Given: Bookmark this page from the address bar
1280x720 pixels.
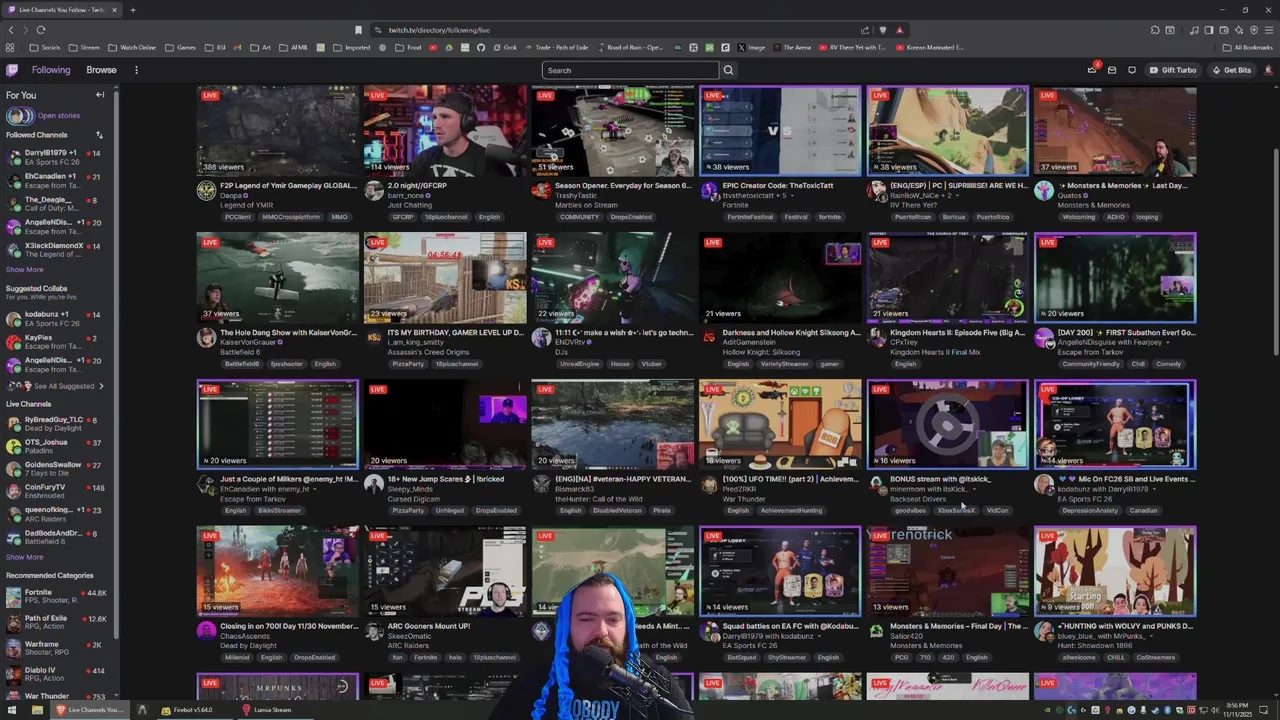Looking at the screenshot, I should (x=358, y=30).
